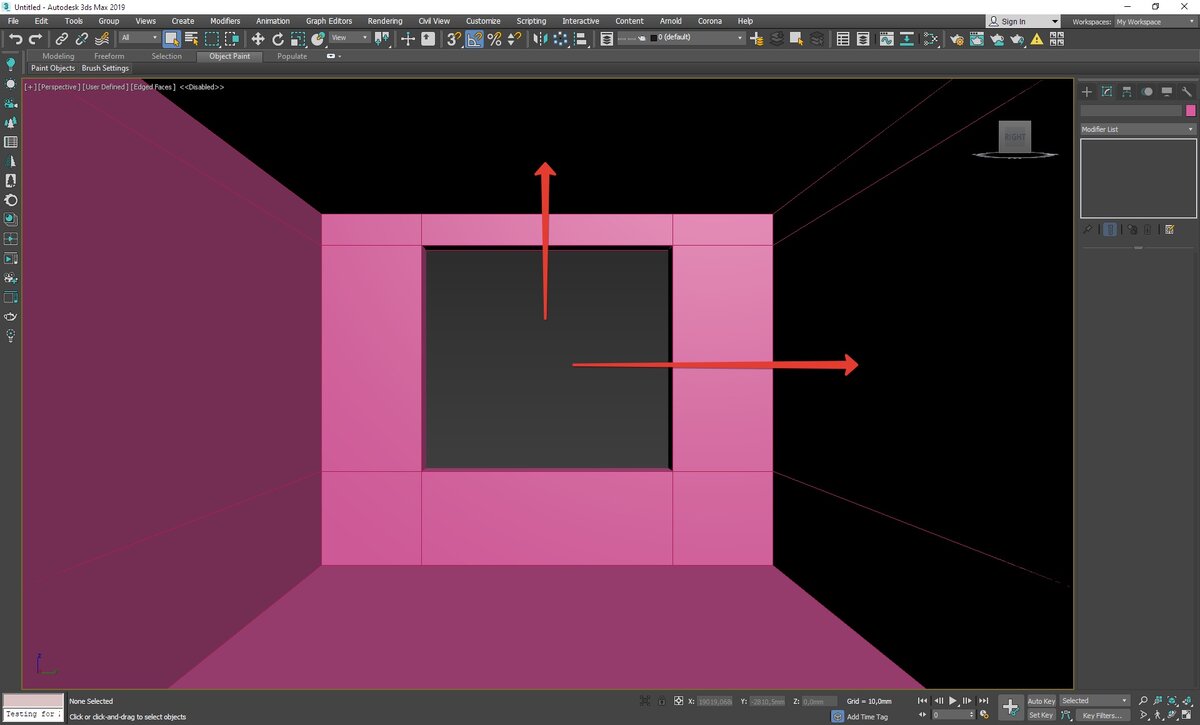This screenshot has height=725, width=1200.
Task: Click the yellow warning triangle icon
Action: click(1037, 39)
